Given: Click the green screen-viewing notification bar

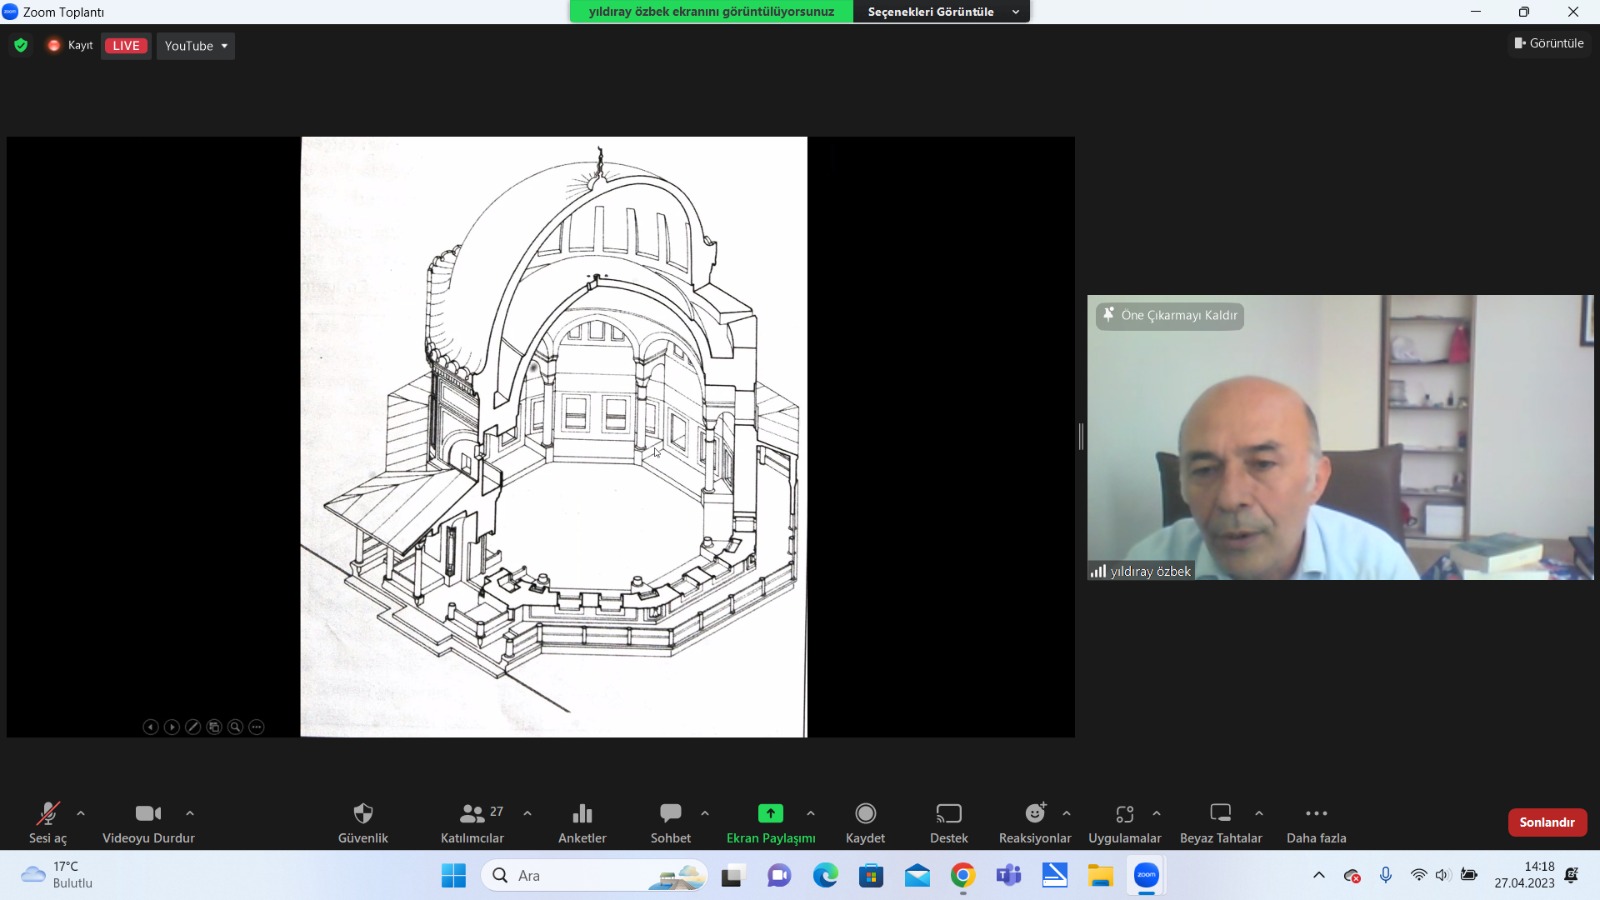Looking at the screenshot, I should (x=711, y=12).
